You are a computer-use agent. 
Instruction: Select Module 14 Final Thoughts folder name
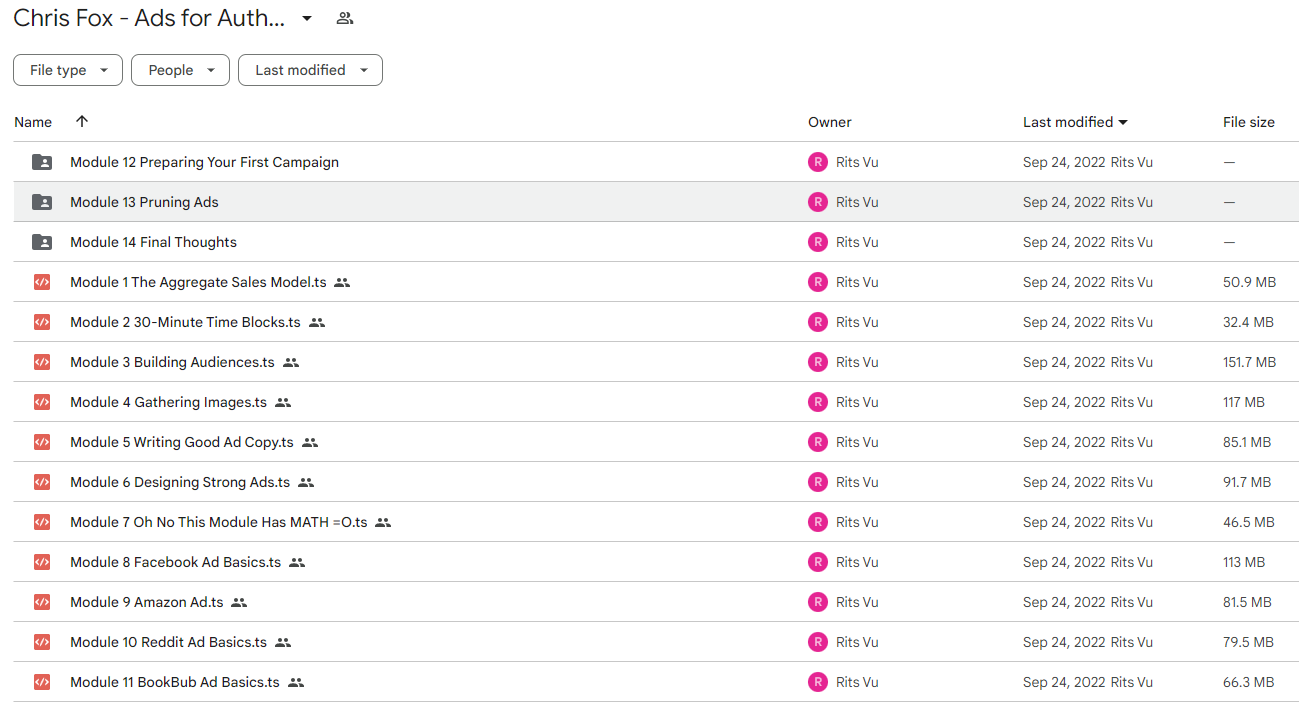[x=153, y=242]
